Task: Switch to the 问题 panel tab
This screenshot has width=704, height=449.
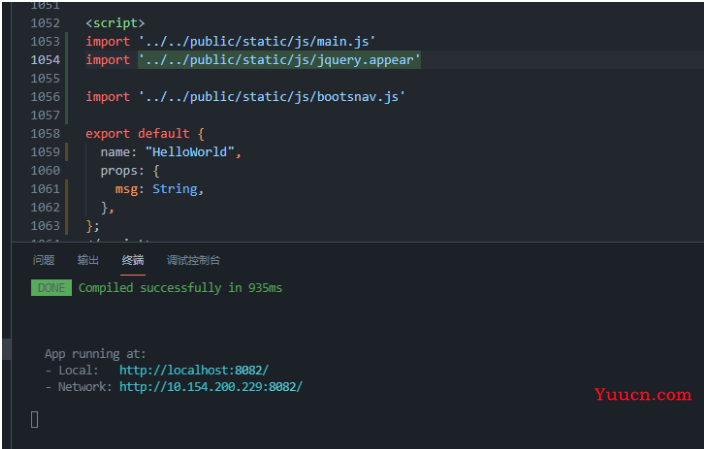Action: (x=44, y=260)
